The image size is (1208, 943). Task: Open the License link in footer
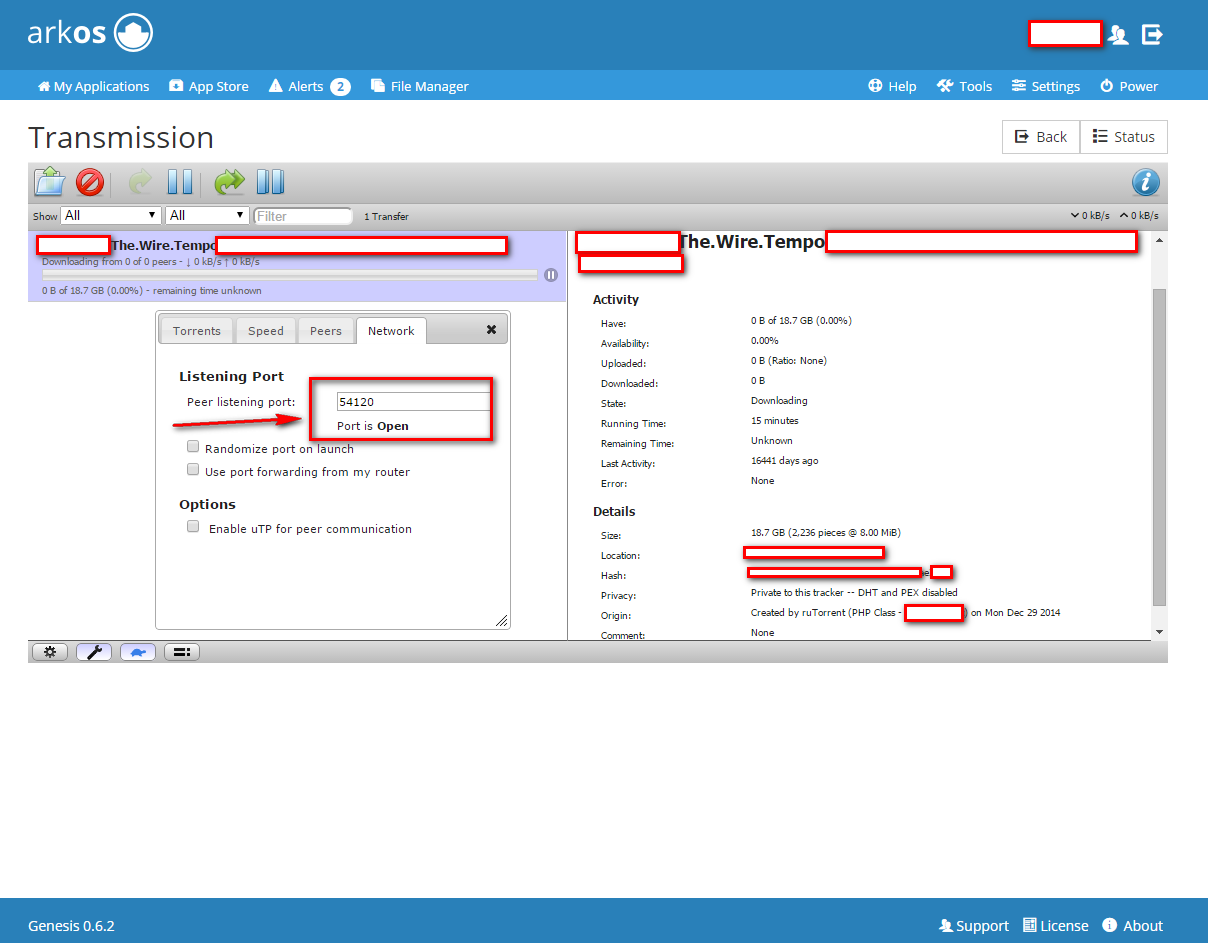tap(1056, 925)
